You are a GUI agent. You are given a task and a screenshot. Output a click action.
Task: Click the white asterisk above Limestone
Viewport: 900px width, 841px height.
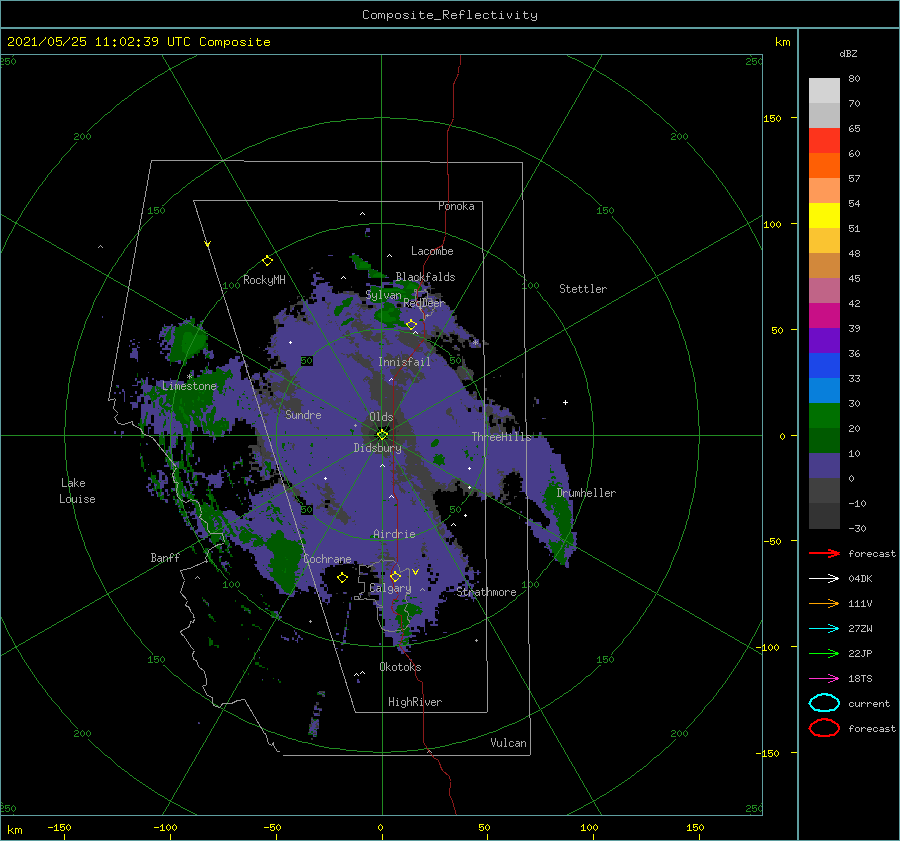(189, 377)
